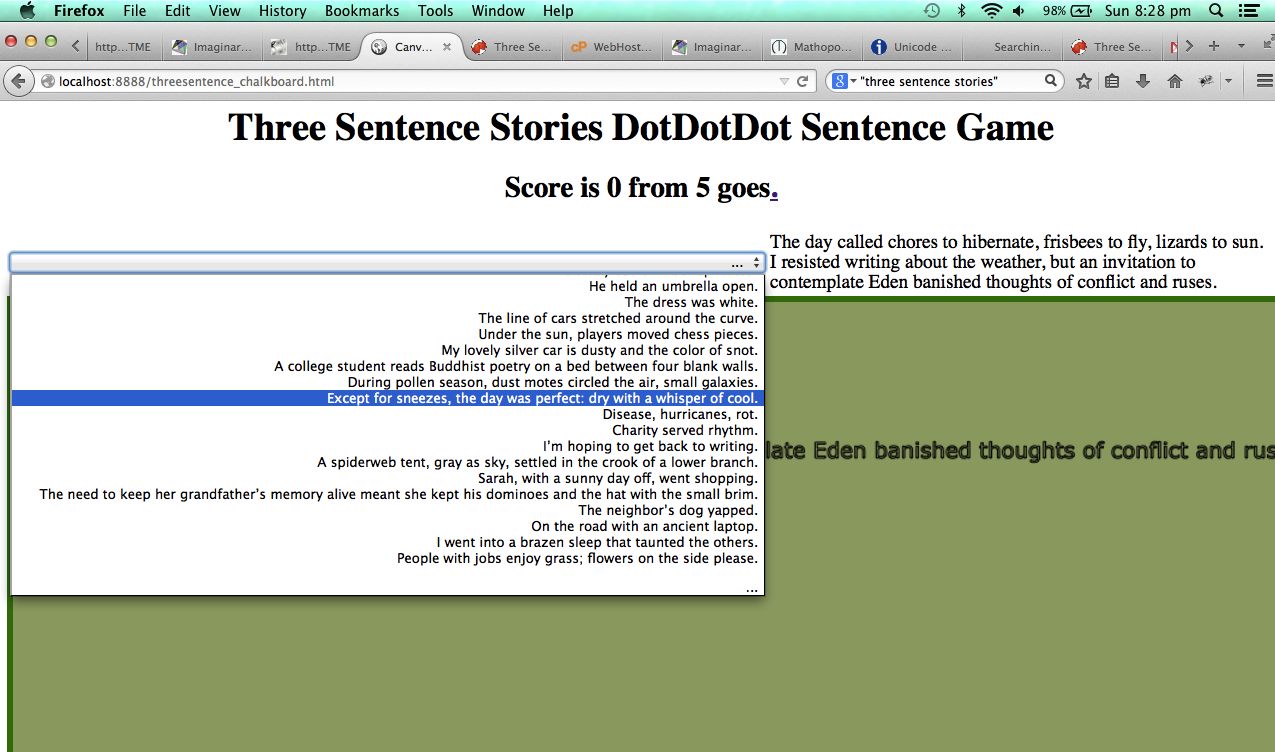Open the History menu

point(282,11)
